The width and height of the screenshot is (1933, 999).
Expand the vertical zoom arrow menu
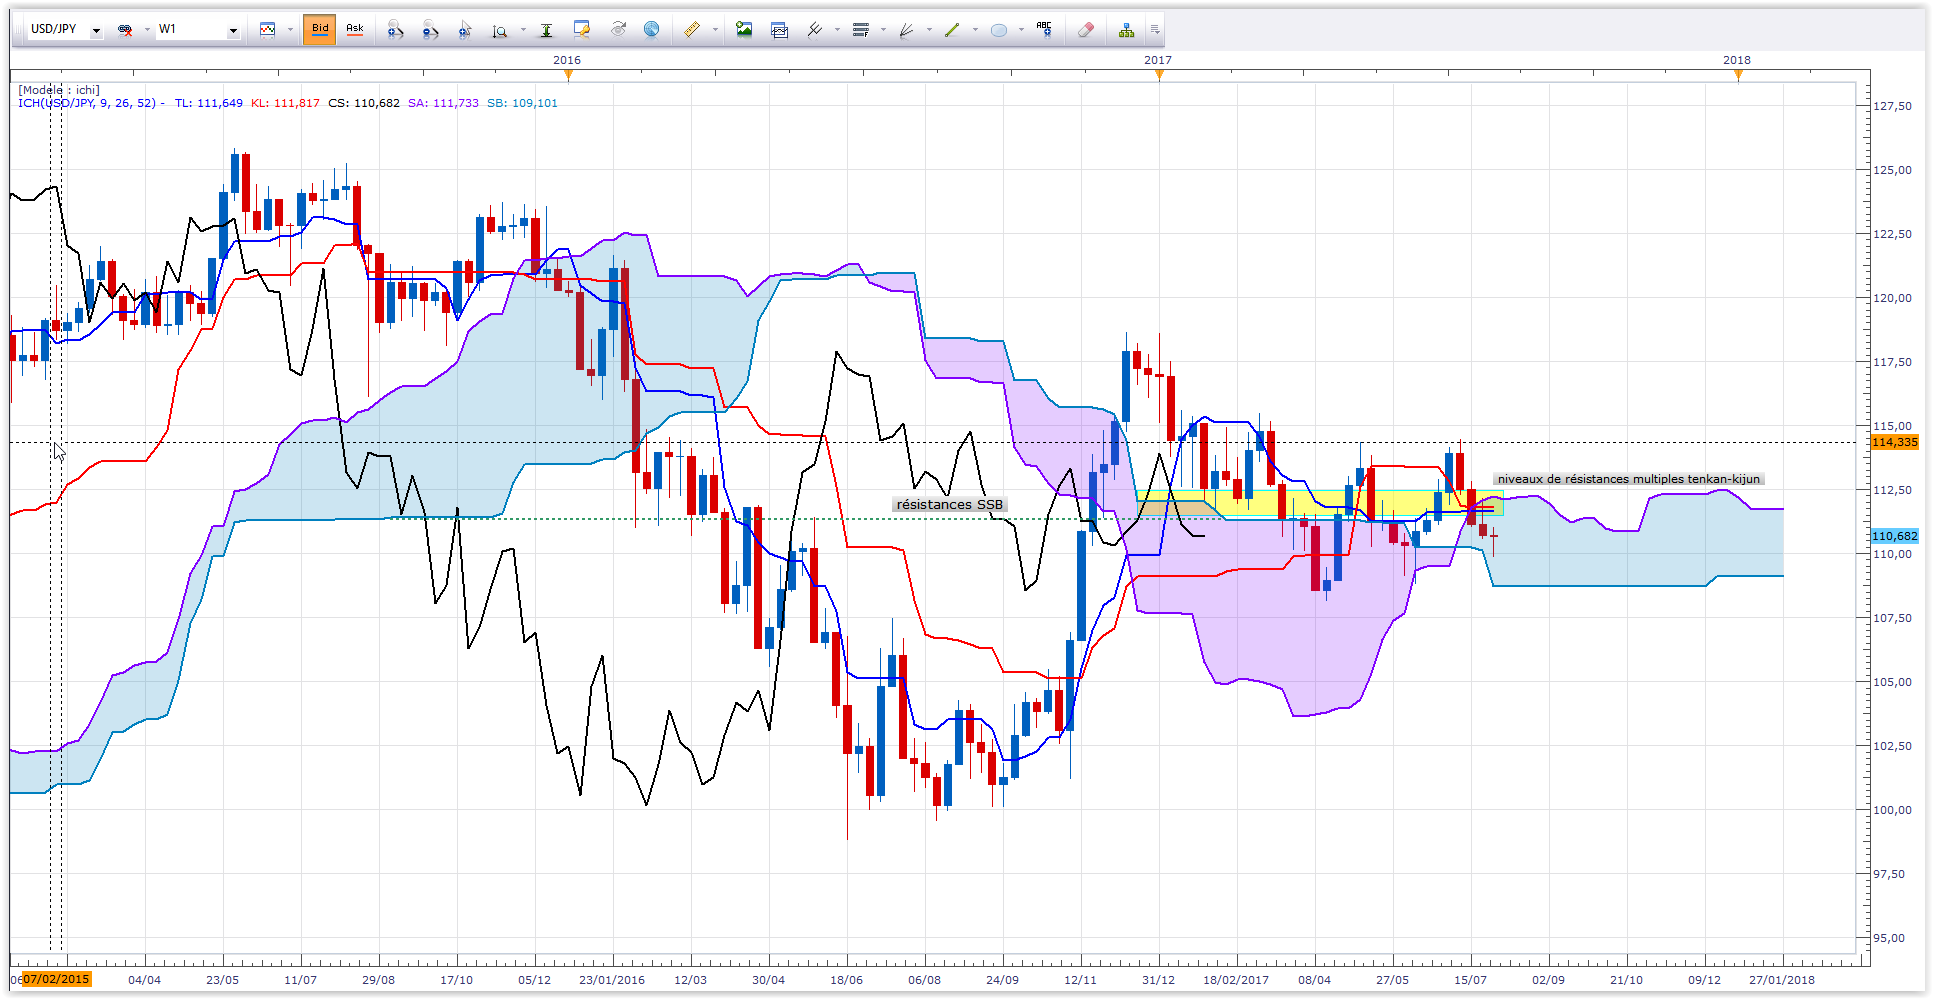tap(523, 30)
